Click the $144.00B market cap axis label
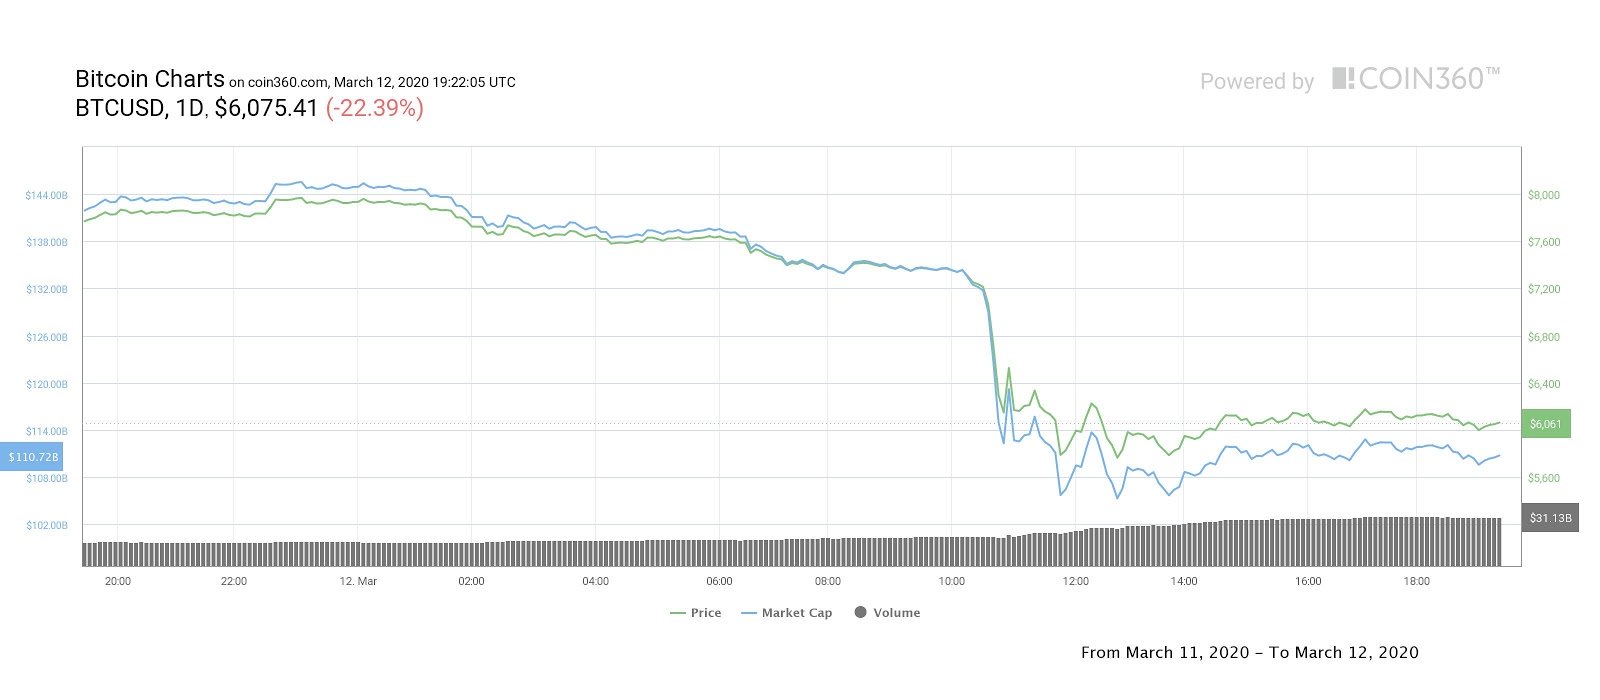The image size is (1600, 700). point(46,195)
